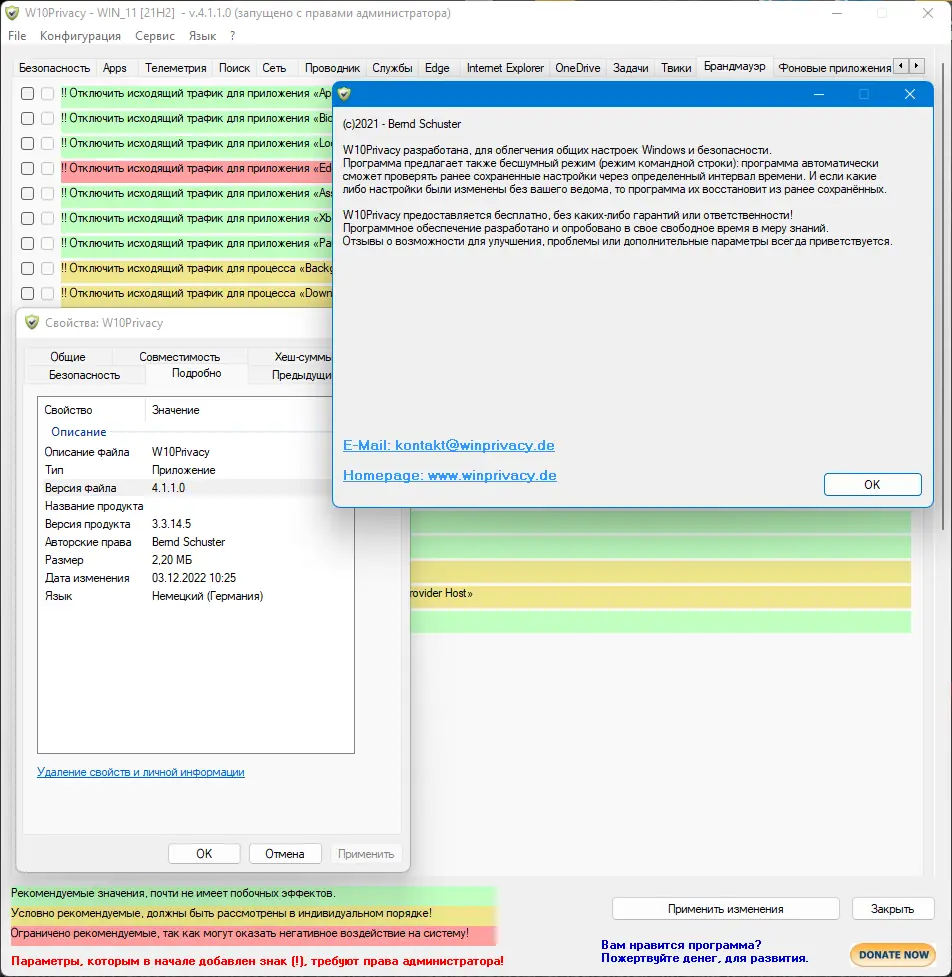Screen dimensions: 952x977
Task: Close the About dialog with the X
Action: (x=910, y=94)
